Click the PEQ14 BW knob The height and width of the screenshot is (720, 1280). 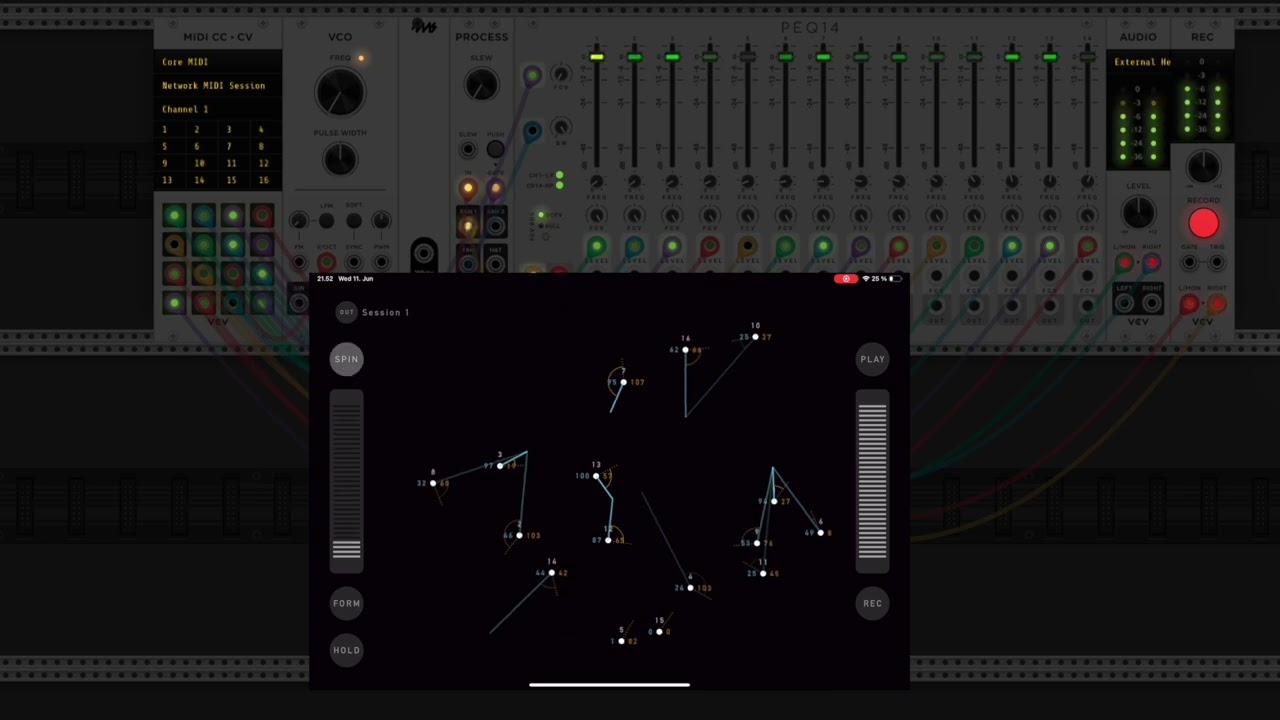pyautogui.click(x=561, y=127)
